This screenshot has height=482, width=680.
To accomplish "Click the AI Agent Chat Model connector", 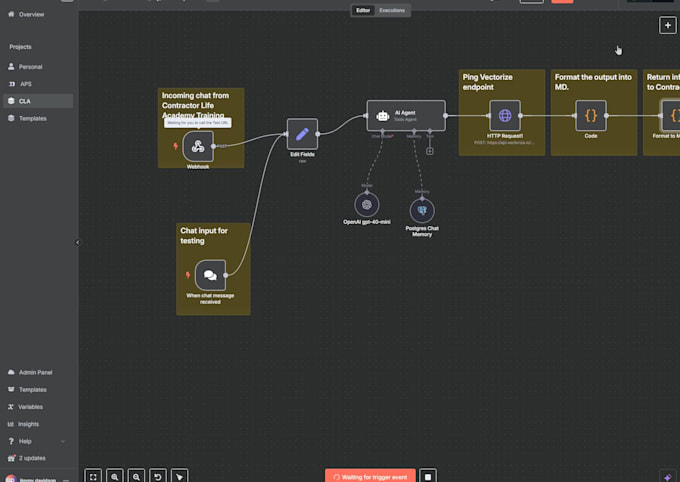I will (x=382, y=131).
